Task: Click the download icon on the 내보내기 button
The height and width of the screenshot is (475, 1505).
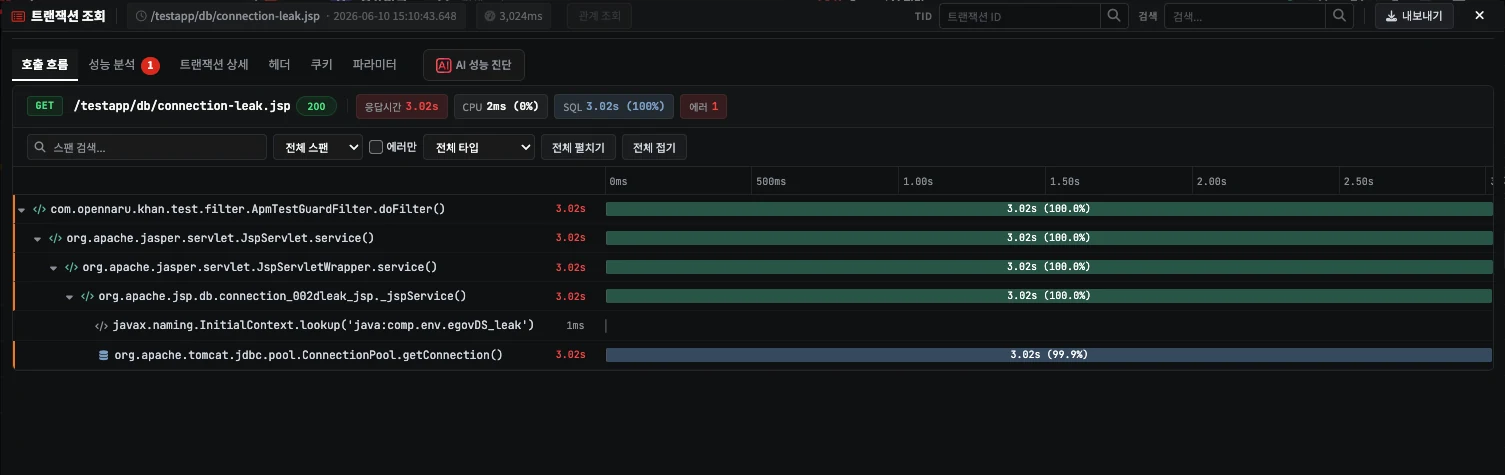Action: point(1390,16)
